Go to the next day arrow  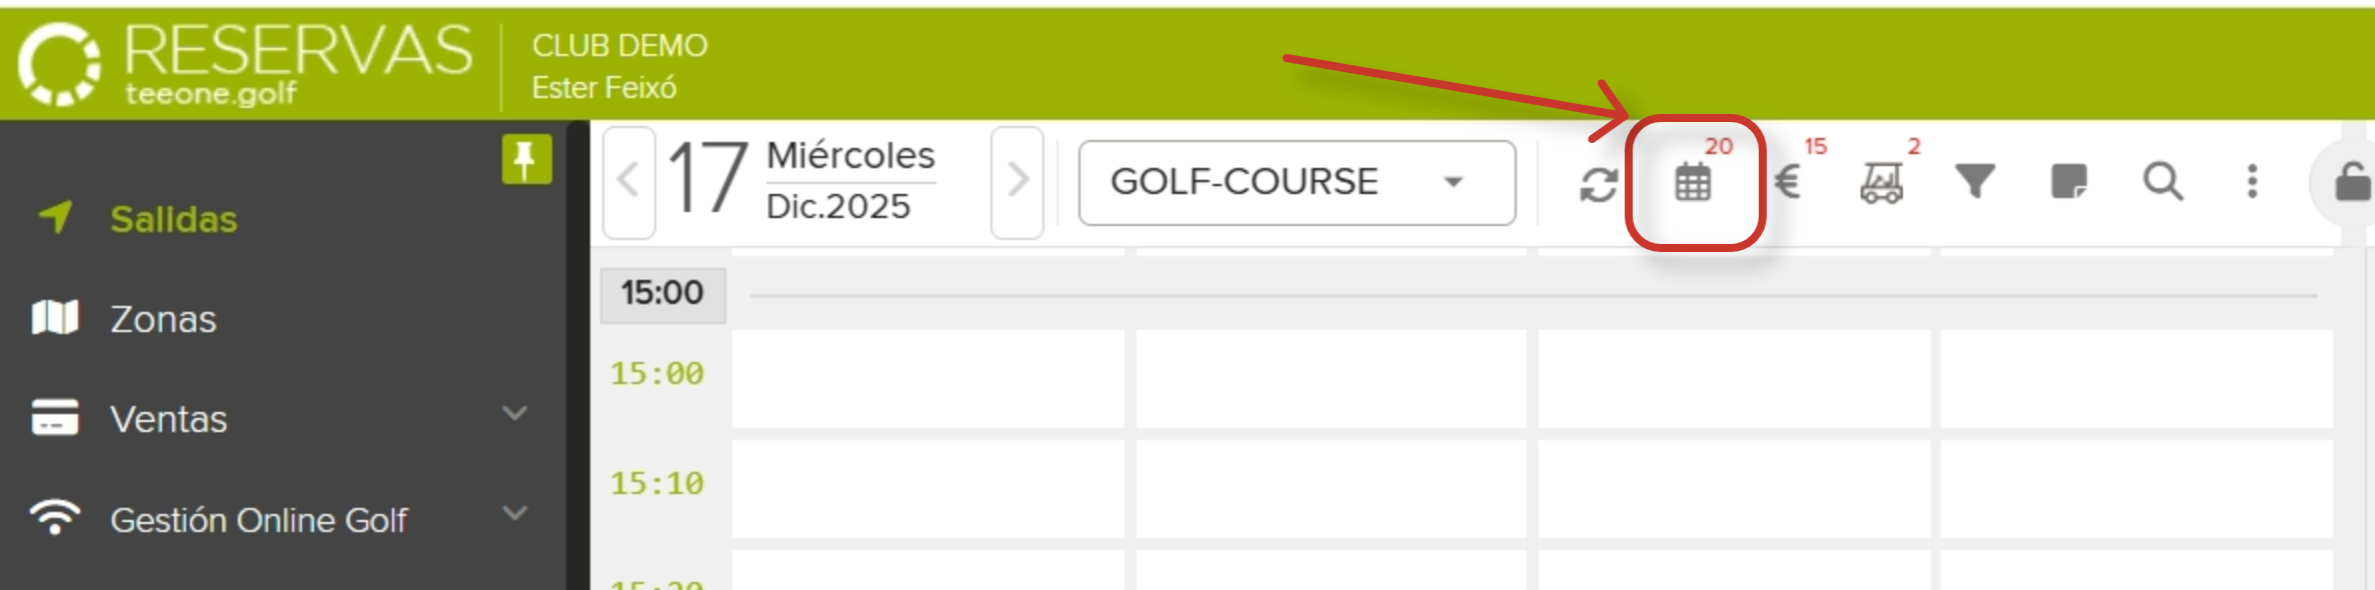click(x=1017, y=182)
